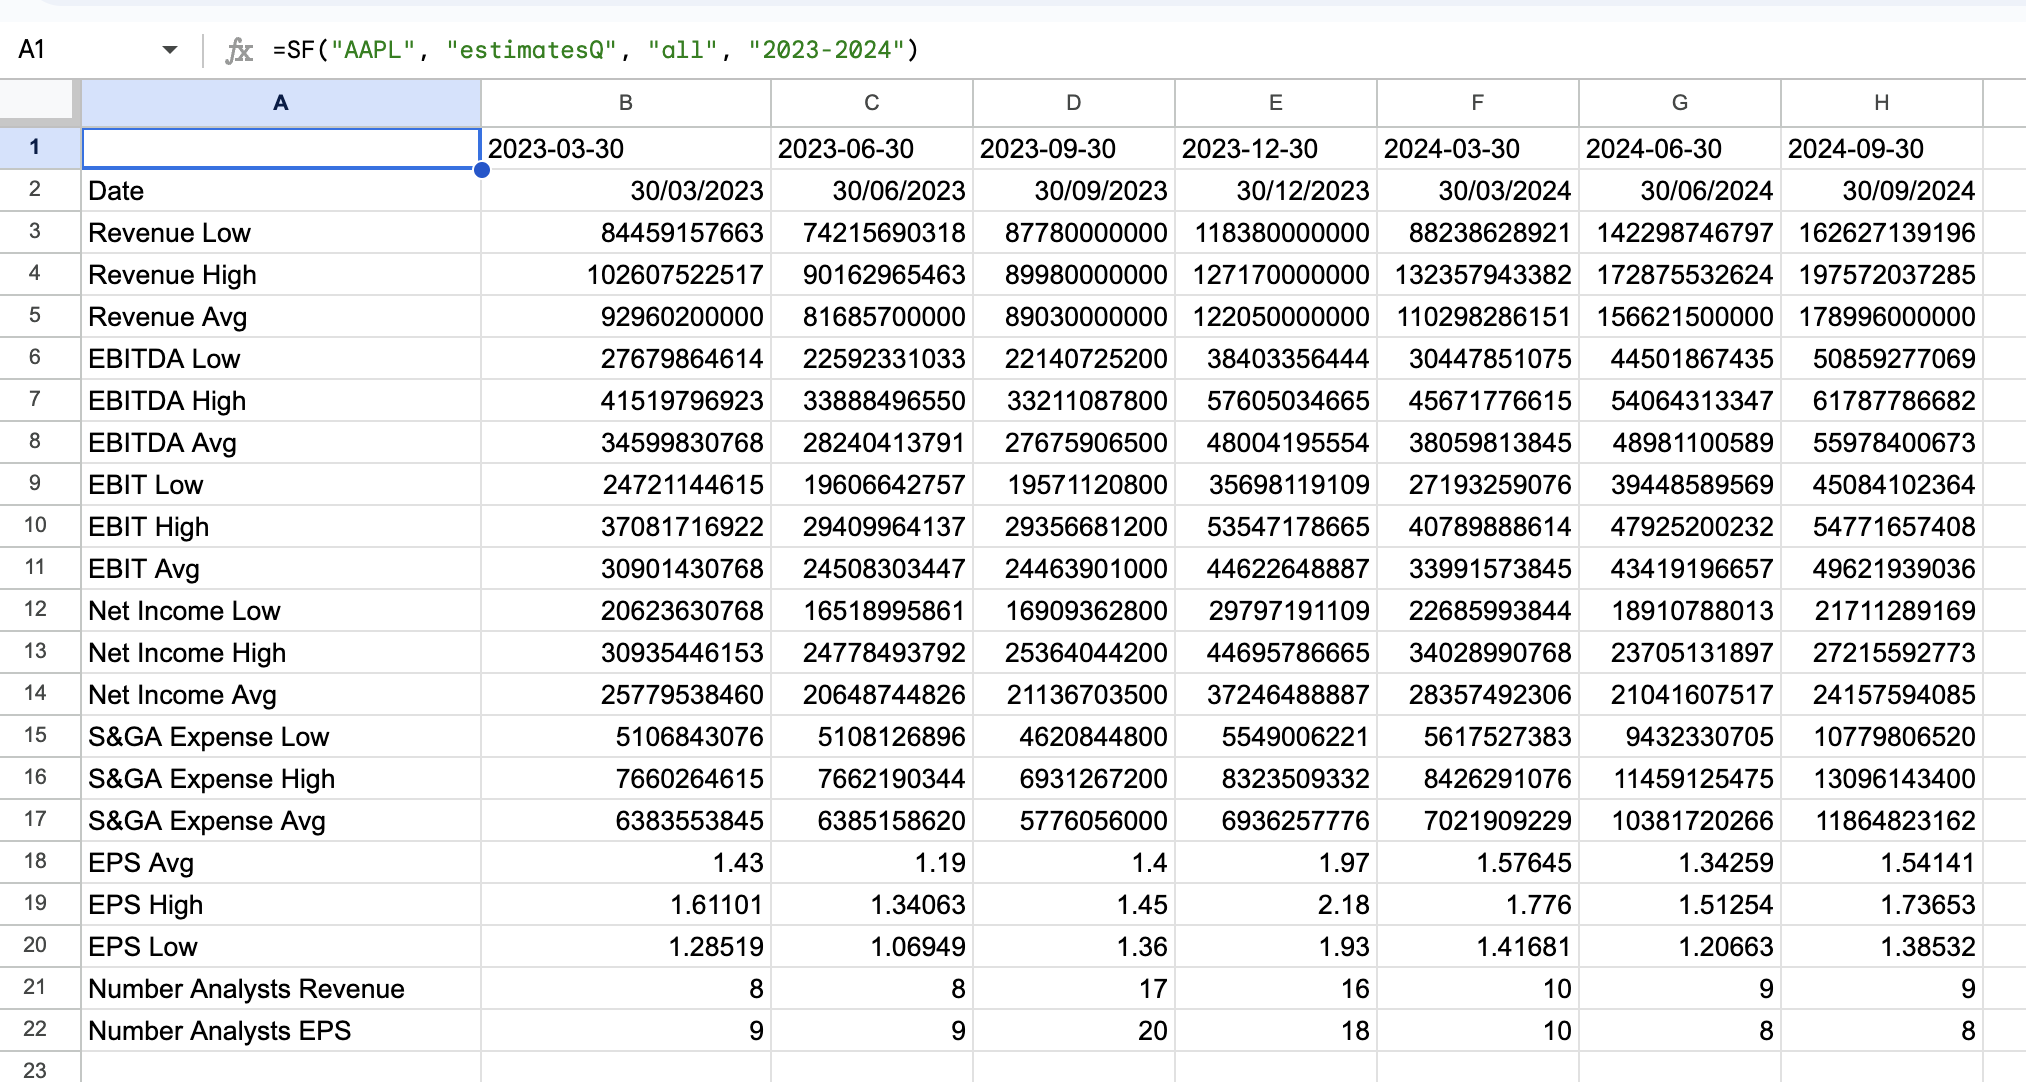
Task: Select the 'S&GA Expense Avg' label cell
Action: pyautogui.click(x=281, y=820)
